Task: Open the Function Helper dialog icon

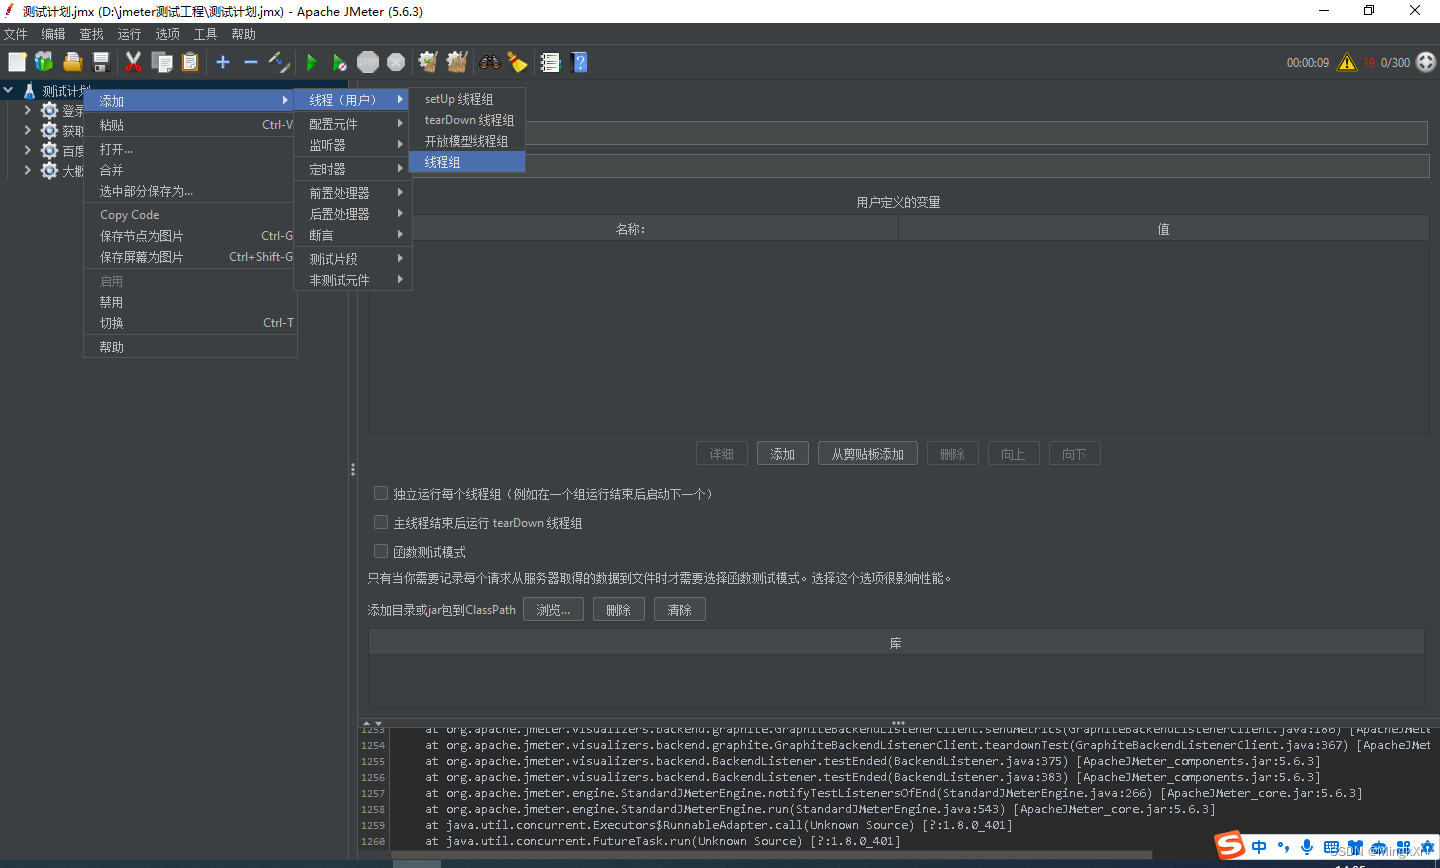Action: point(550,62)
